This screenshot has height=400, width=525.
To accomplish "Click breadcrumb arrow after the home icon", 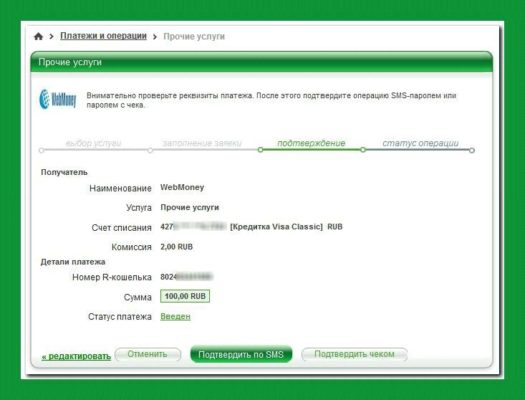I will pos(51,36).
